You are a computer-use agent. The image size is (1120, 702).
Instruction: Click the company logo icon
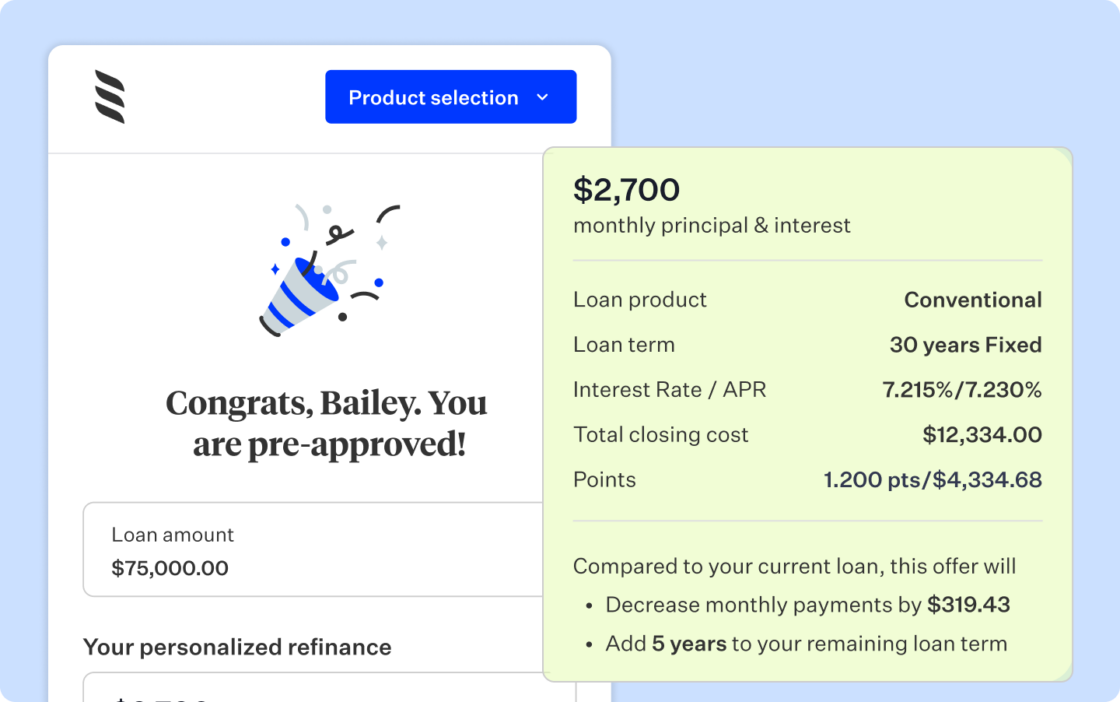[x=110, y=97]
